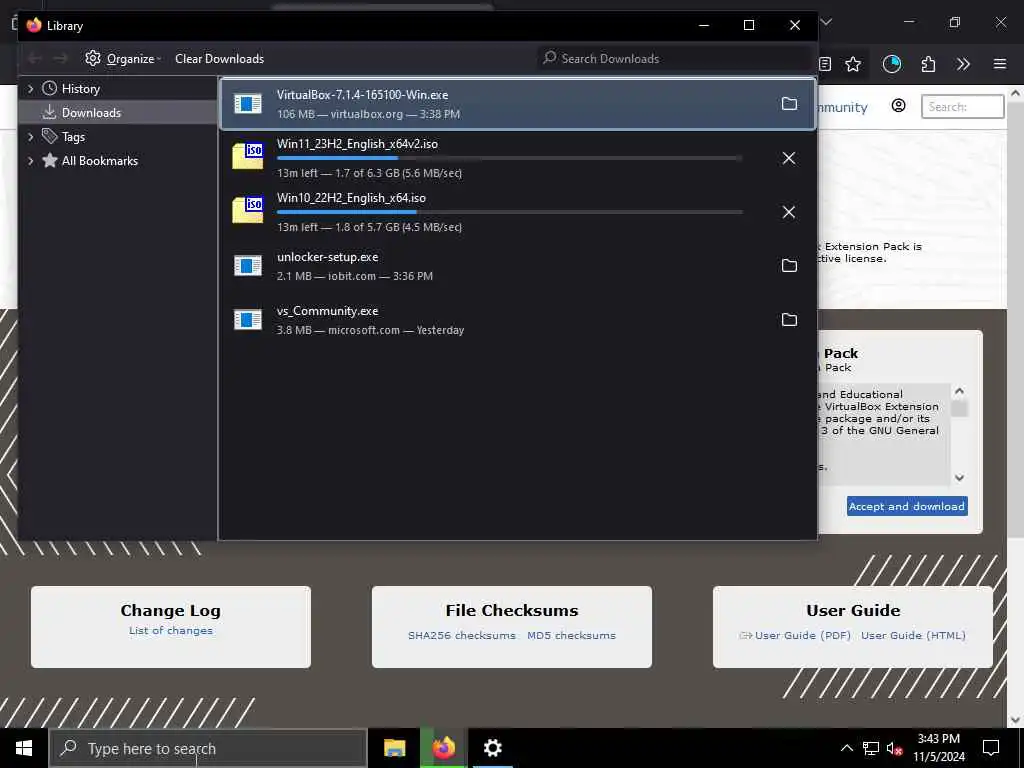Open folder containing vs_Community.exe
The image size is (1024, 768).
pyautogui.click(x=789, y=320)
